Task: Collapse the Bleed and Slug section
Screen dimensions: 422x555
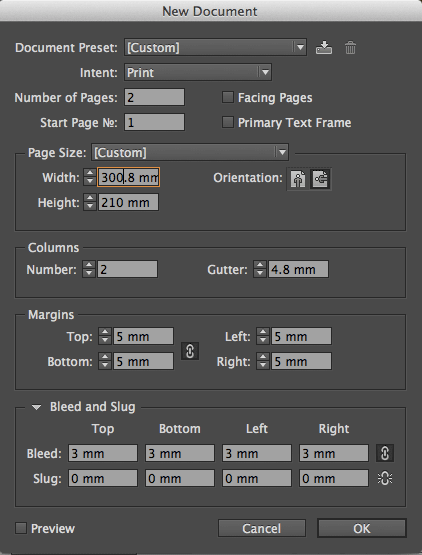Action: pos(36,407)
